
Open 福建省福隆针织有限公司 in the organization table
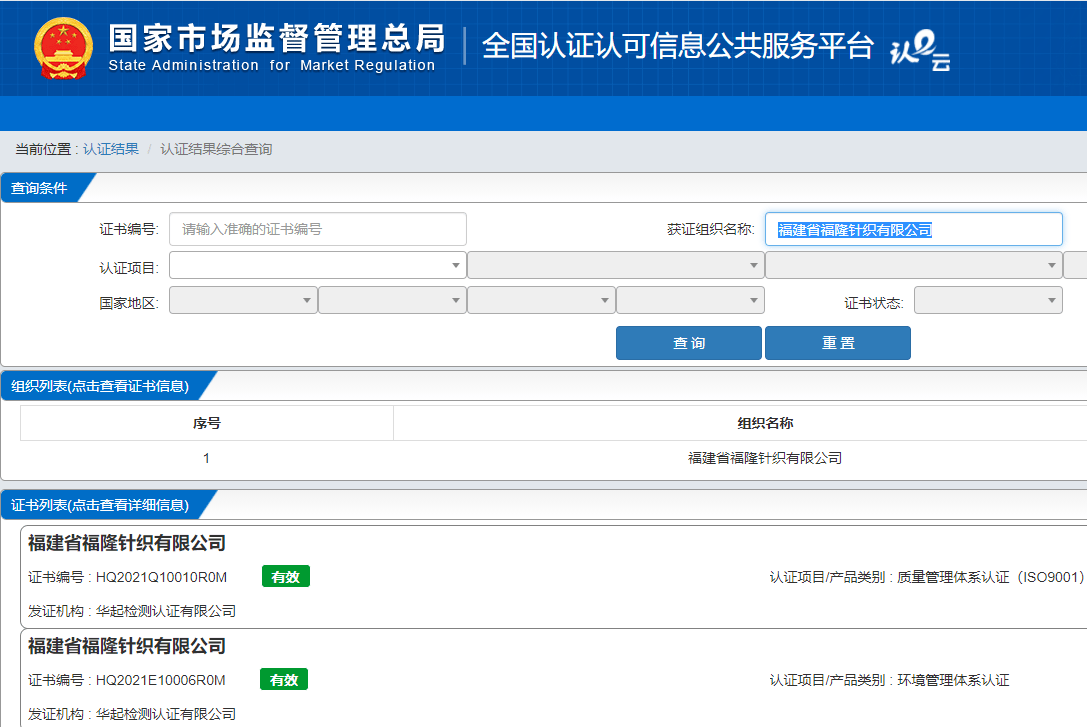pos(765,458)
